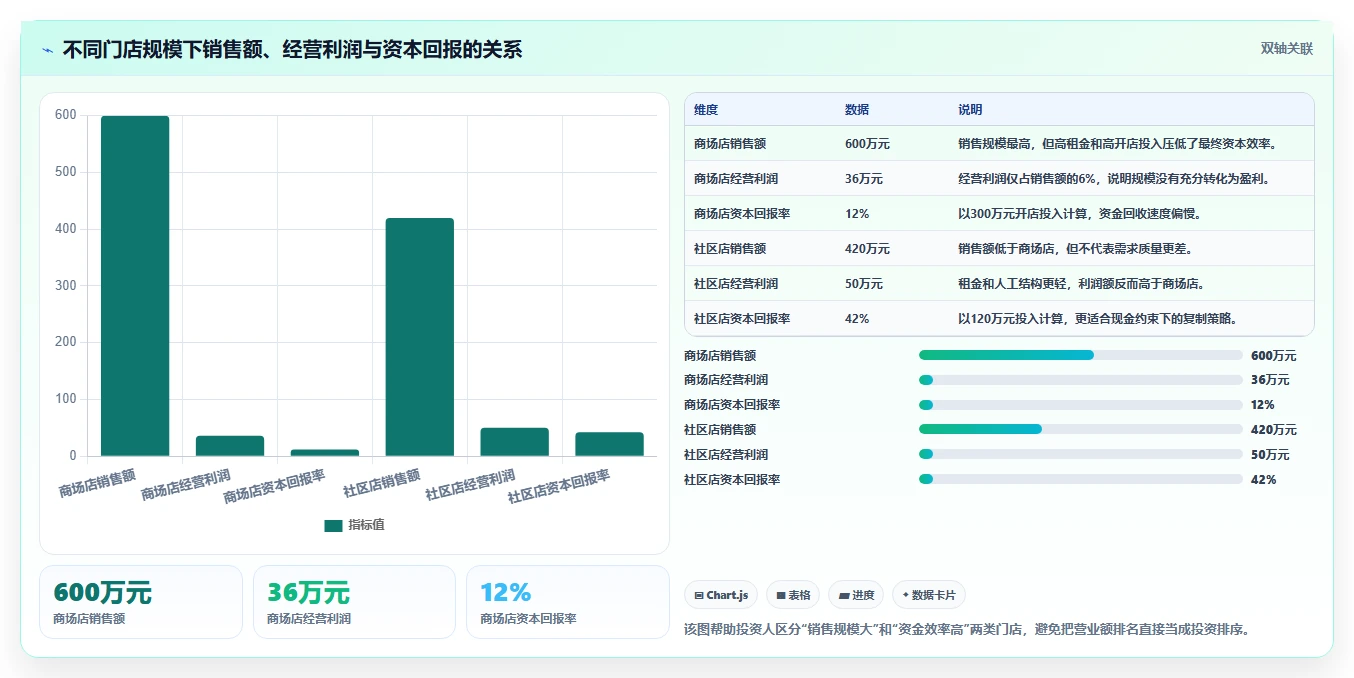The image size is (1354, 678).
Task: Click the 社区店资本回报率 progress bar
Action: click(1080, 479)
